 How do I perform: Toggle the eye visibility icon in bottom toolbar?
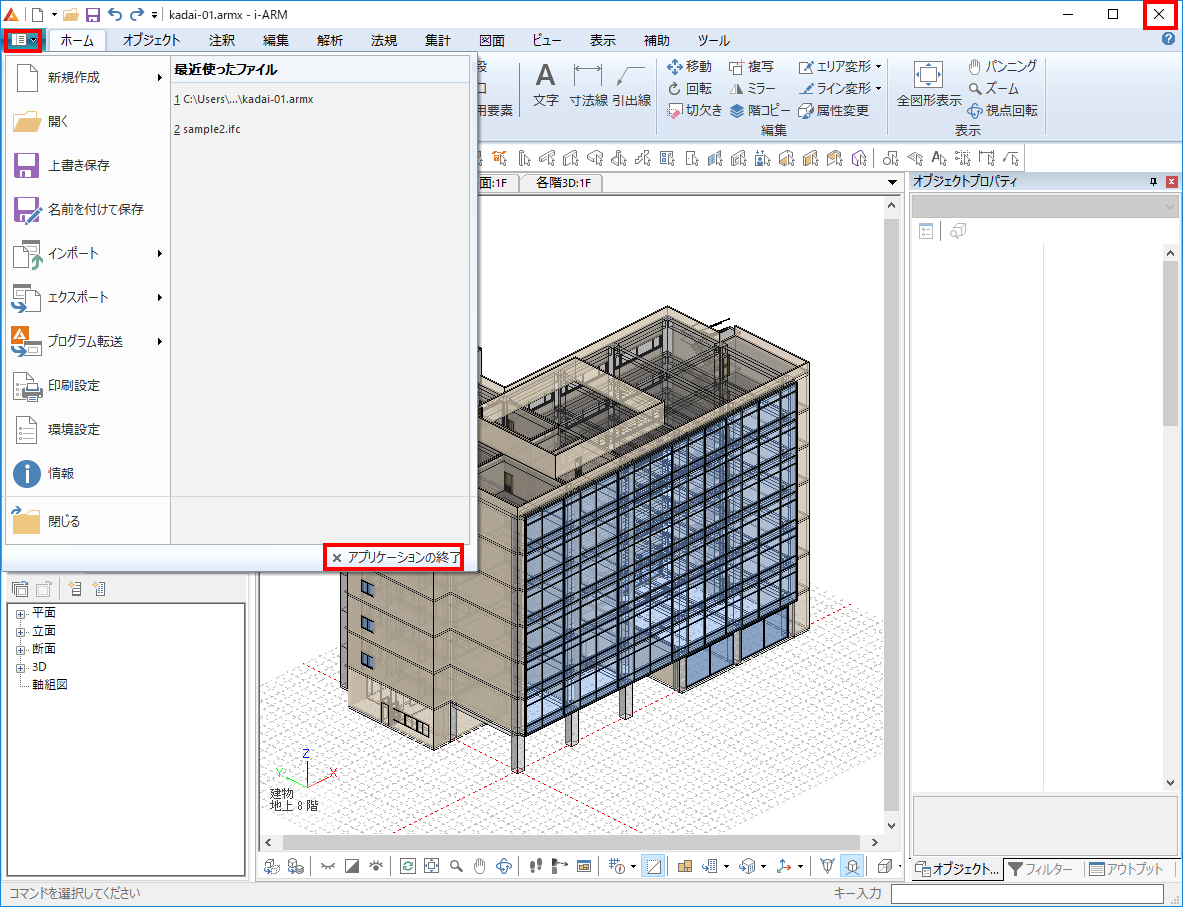coord(376,866)
